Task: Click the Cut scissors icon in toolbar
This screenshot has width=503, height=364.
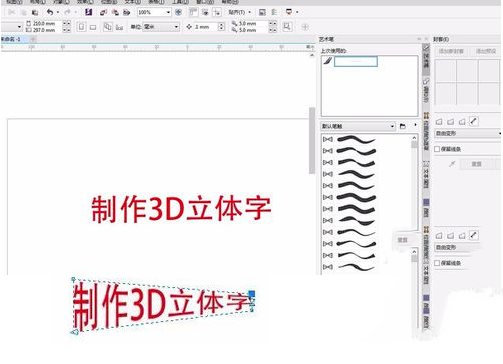Action: coord(12,12)
